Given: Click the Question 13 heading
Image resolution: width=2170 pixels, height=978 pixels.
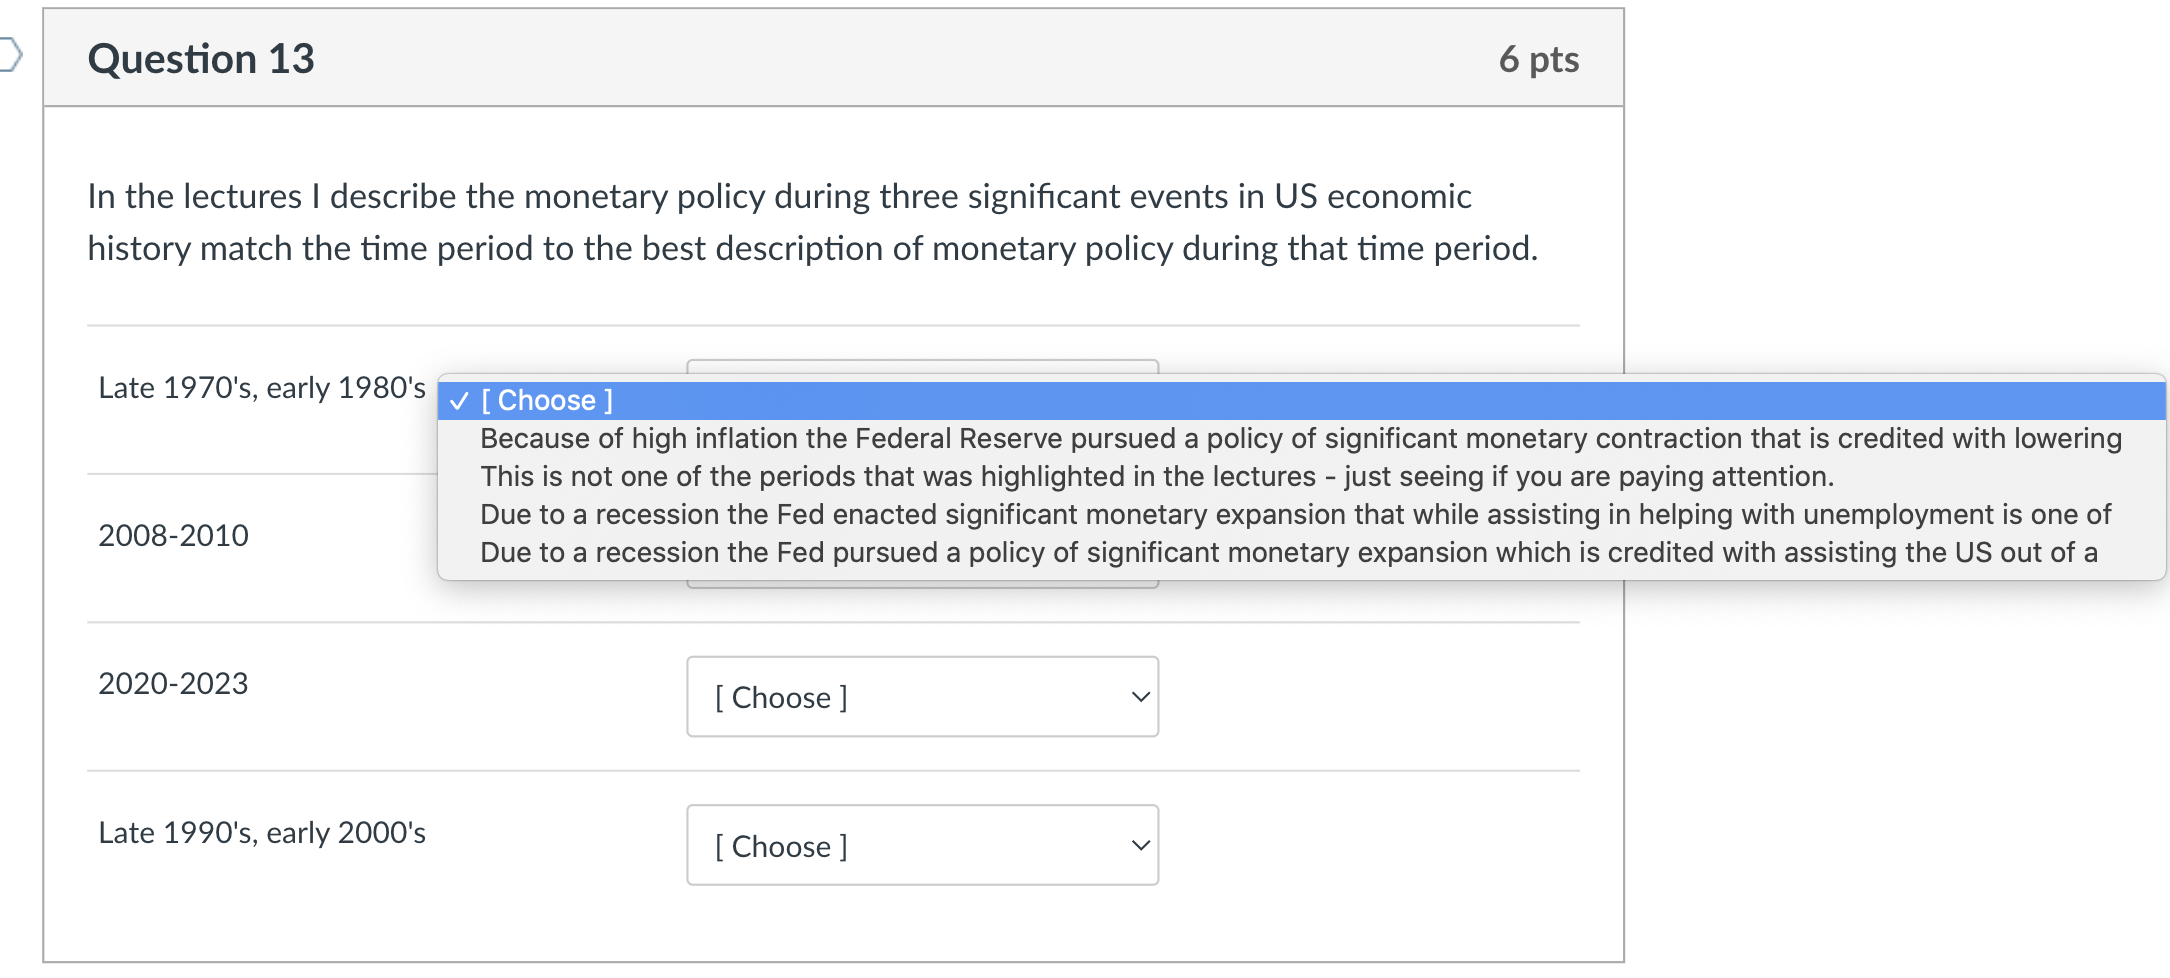Looking at the screenshot, I should (x=201, y=59).
